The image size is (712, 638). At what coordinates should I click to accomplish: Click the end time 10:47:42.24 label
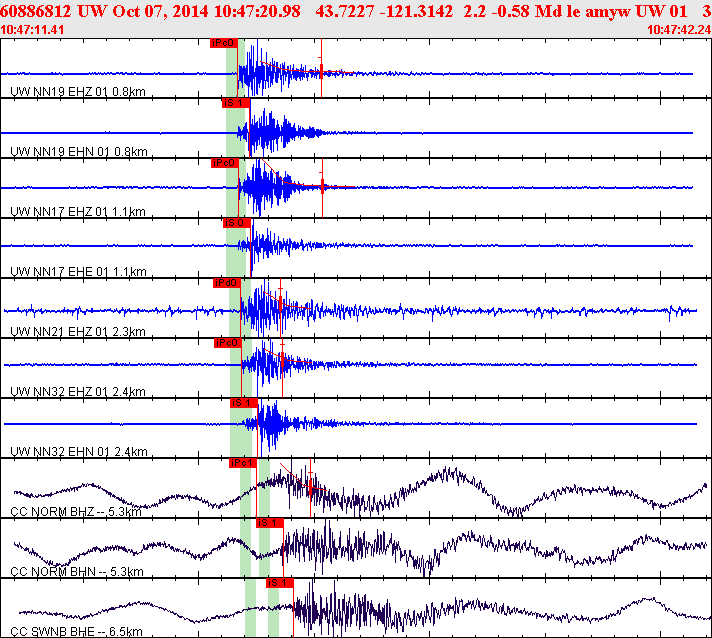click(x=678, y=30)
